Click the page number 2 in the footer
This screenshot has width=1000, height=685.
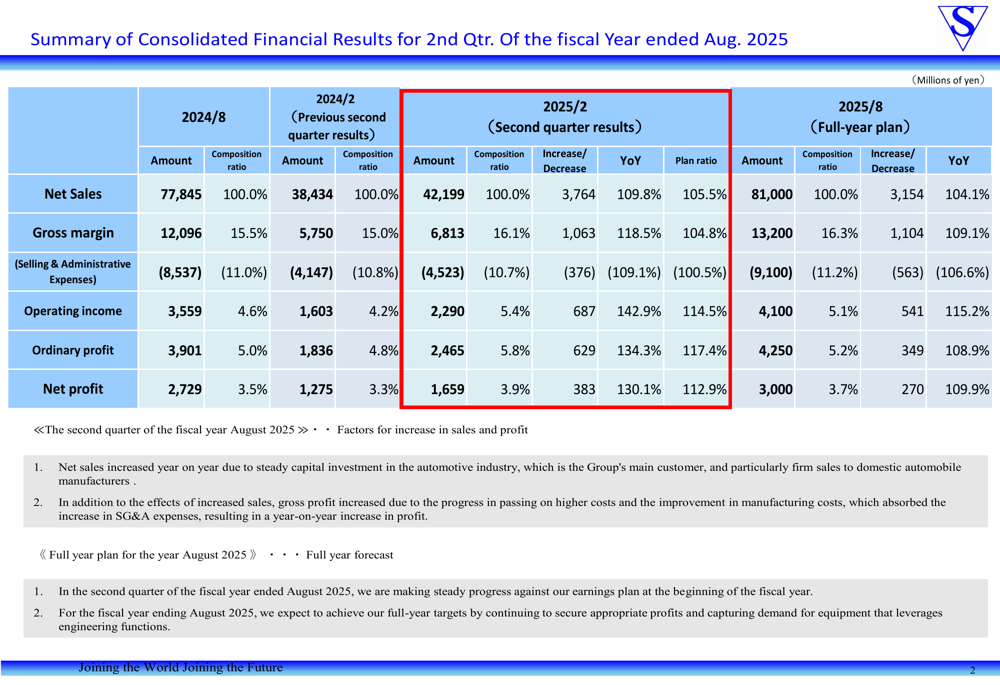coord(973,670)
